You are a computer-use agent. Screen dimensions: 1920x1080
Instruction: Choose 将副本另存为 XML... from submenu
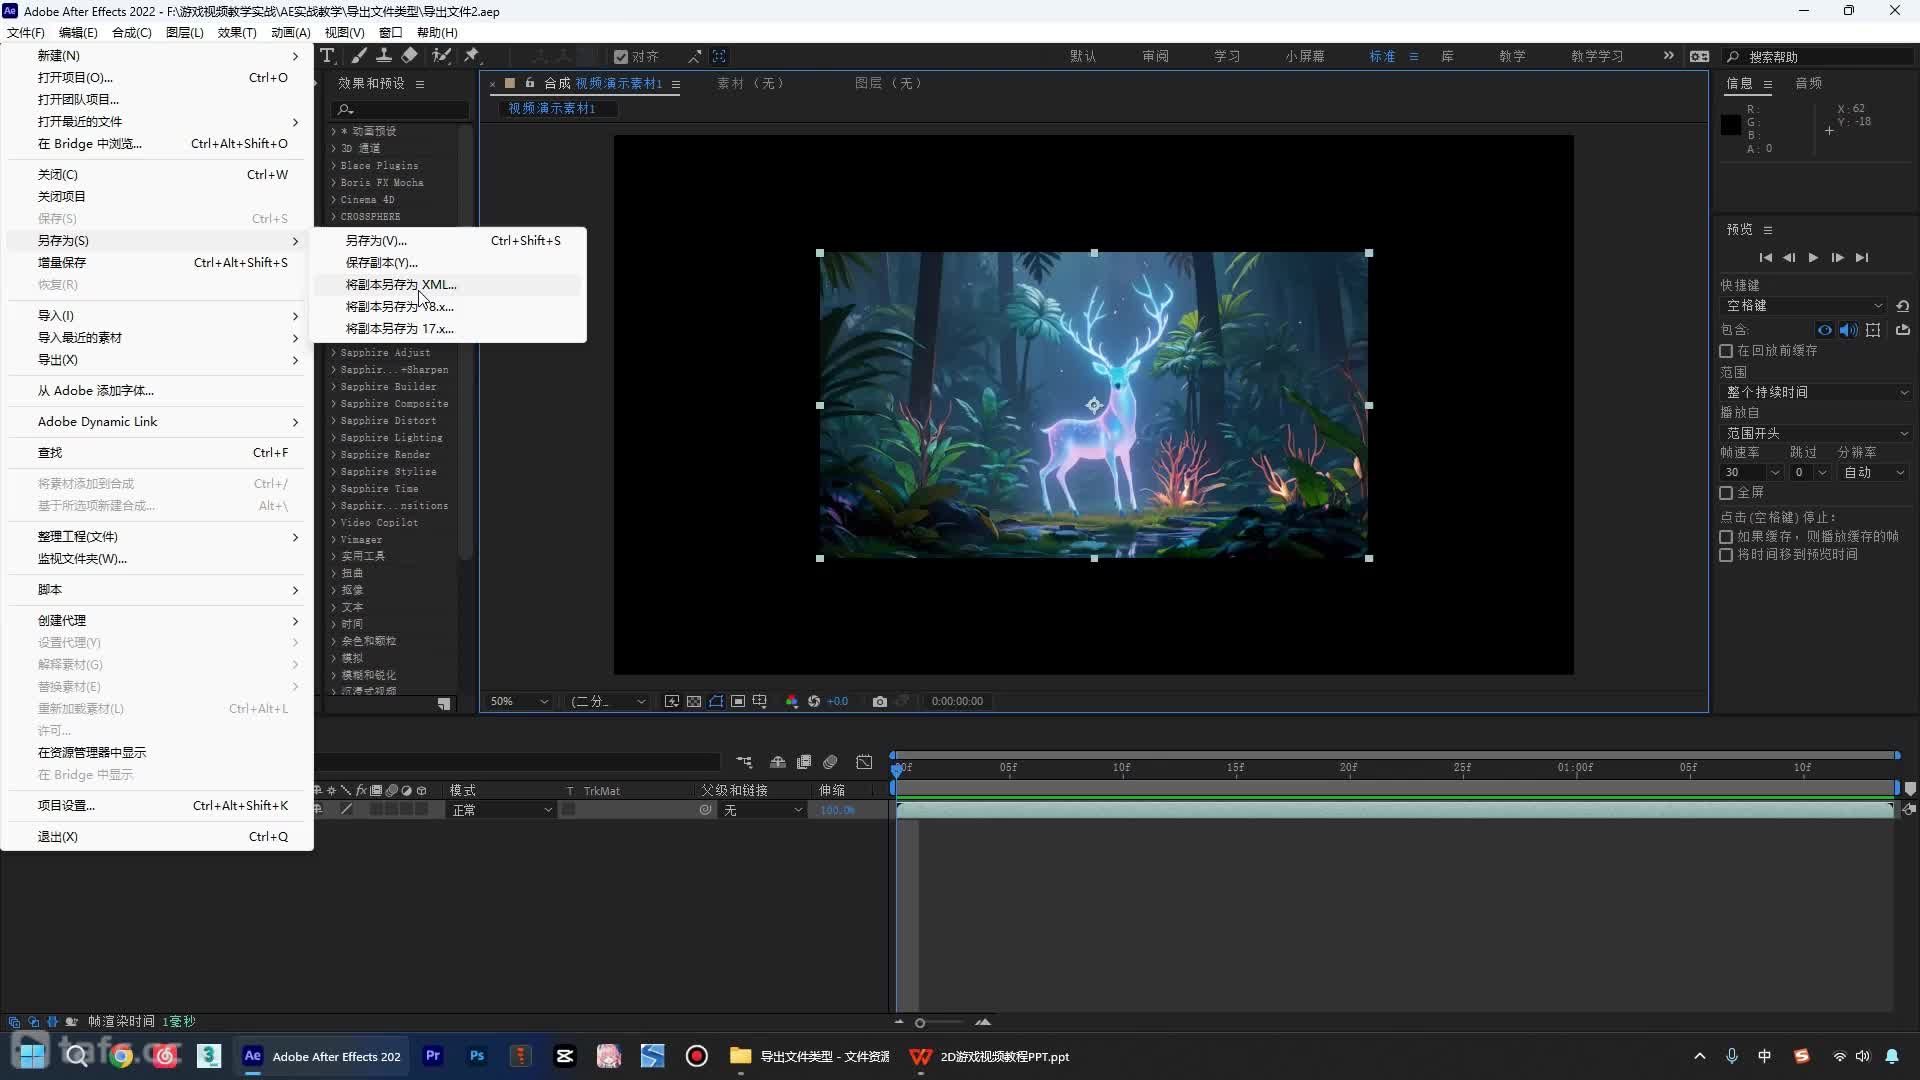click(x=448, y=285)
